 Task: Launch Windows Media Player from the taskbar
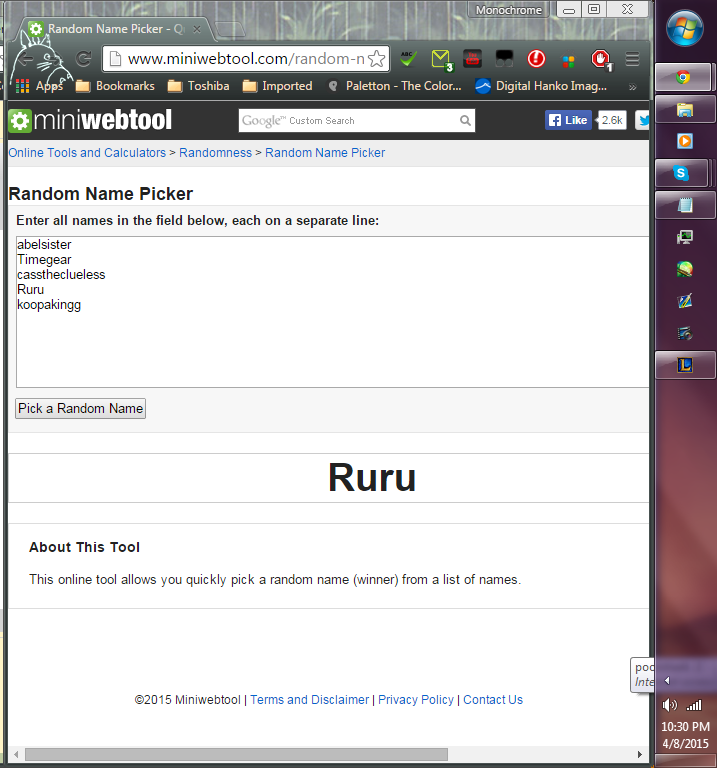pos(685,141)
